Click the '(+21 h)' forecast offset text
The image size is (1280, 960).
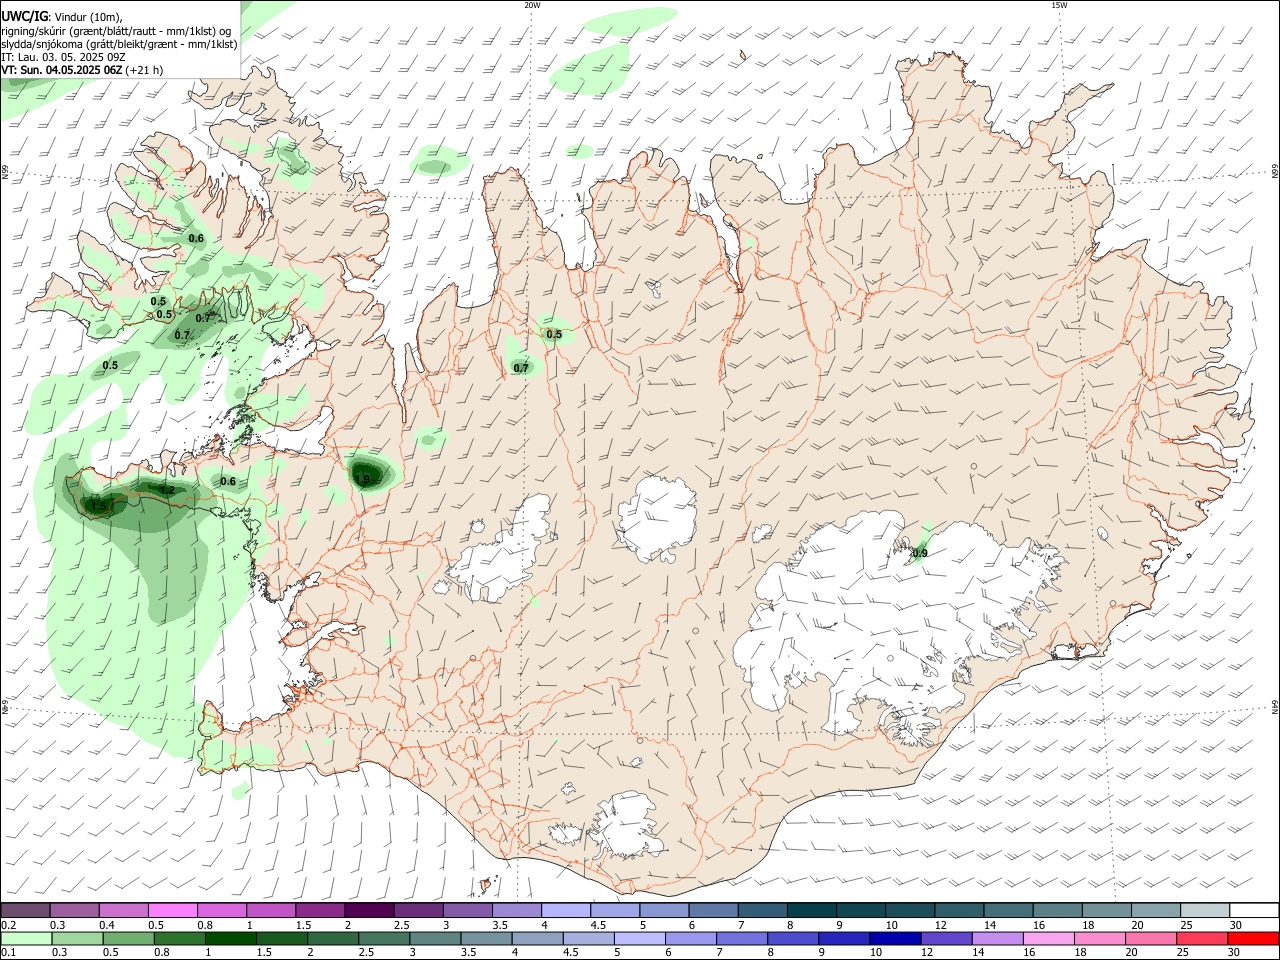click(x=145, y=70)
